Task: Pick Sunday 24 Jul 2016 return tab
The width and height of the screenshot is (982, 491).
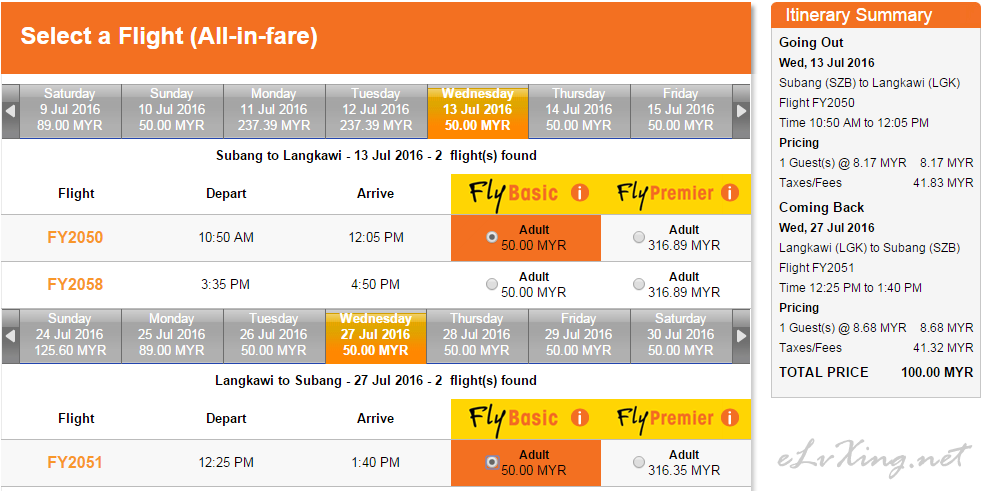Action: [70, 336]
